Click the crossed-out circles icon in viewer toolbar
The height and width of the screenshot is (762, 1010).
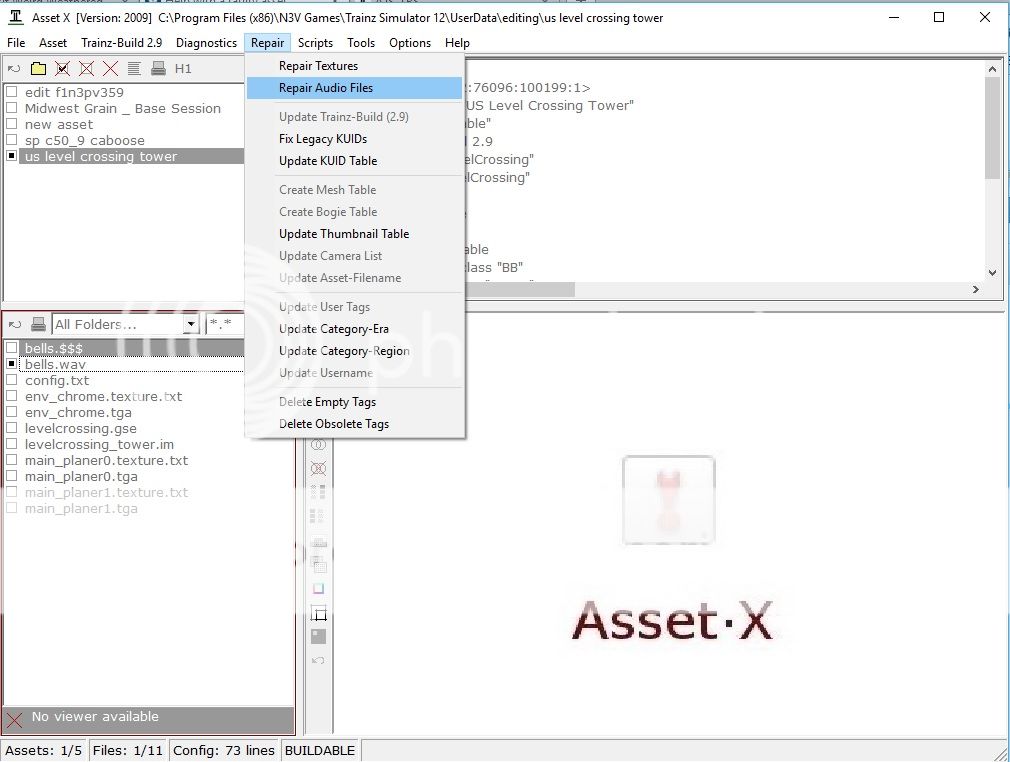click(x=318, y=468)
